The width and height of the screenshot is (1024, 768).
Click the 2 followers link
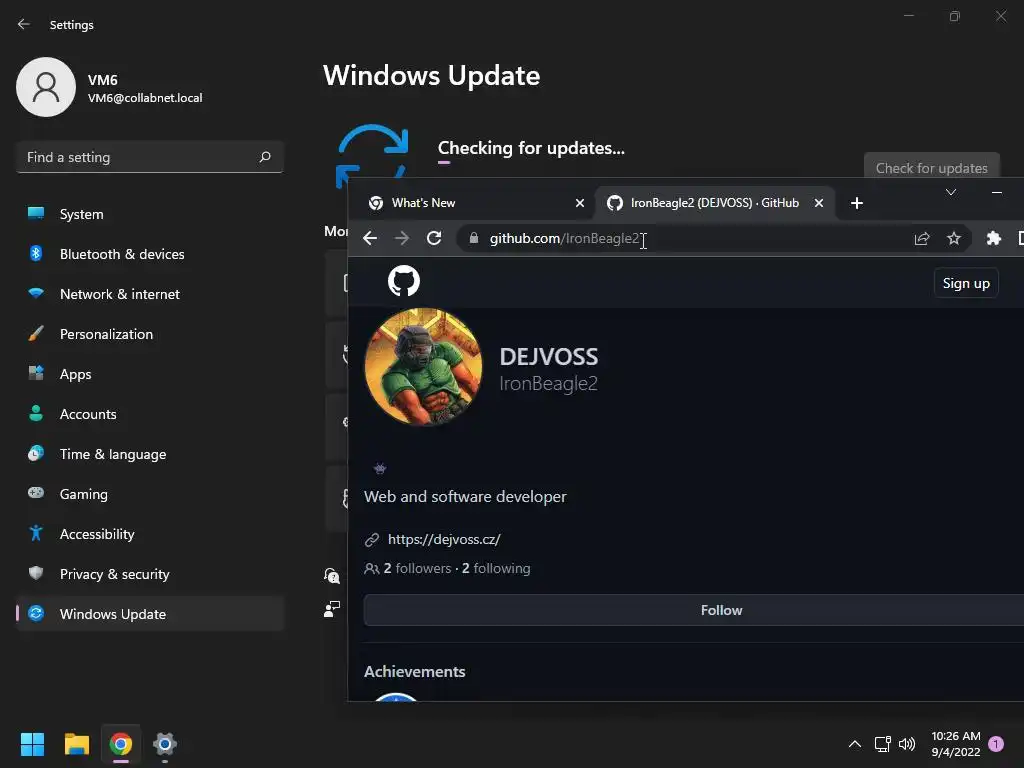417,568
